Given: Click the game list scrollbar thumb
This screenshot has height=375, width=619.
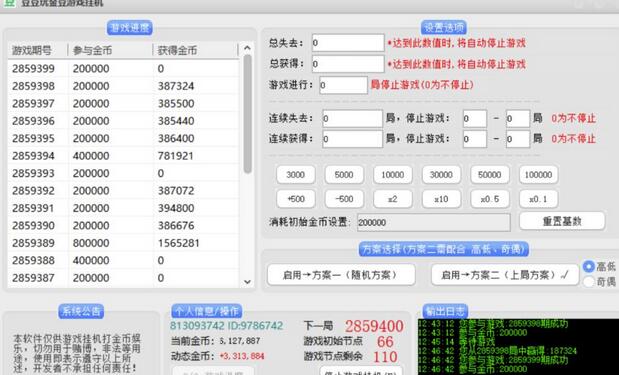Looking at the screenshot, I should click(247, 114).
